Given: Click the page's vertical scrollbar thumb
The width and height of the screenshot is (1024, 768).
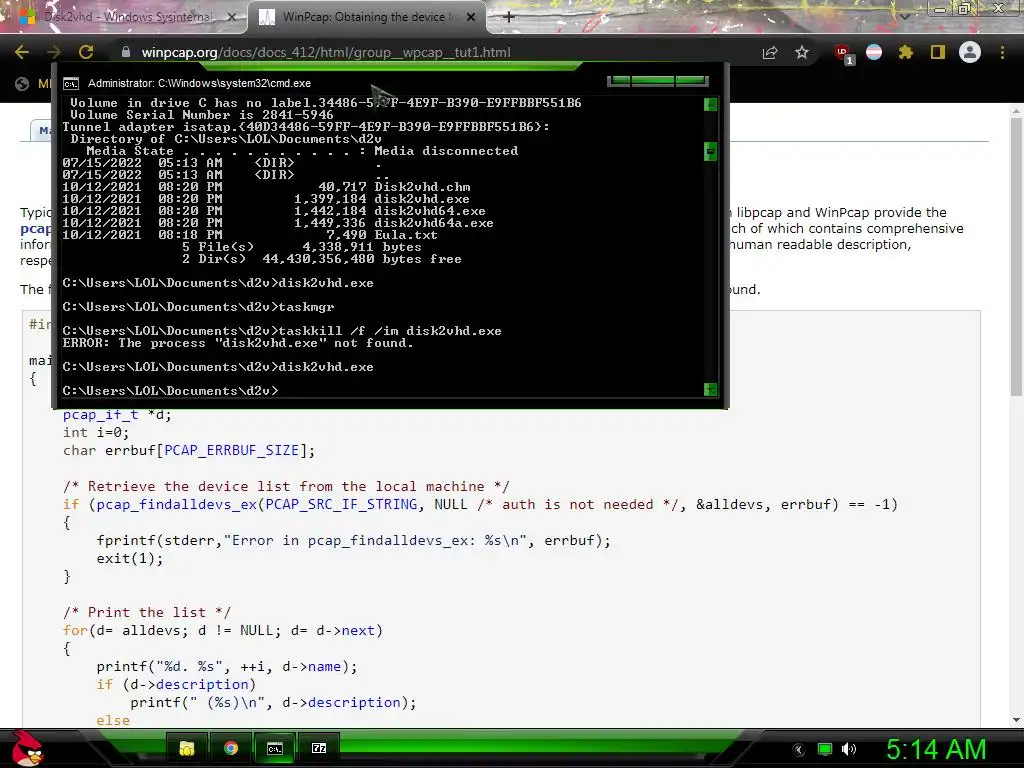Looking at the screenshot, I should 1016,255.
